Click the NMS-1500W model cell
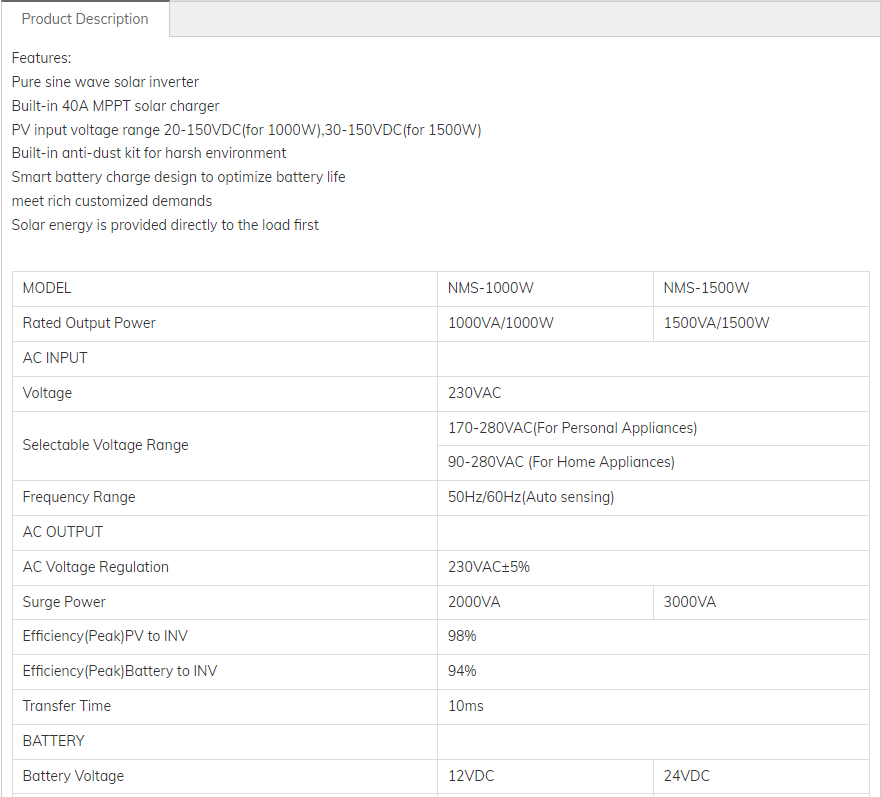Viewport: 881px width, 797px height. click(707, 288)
